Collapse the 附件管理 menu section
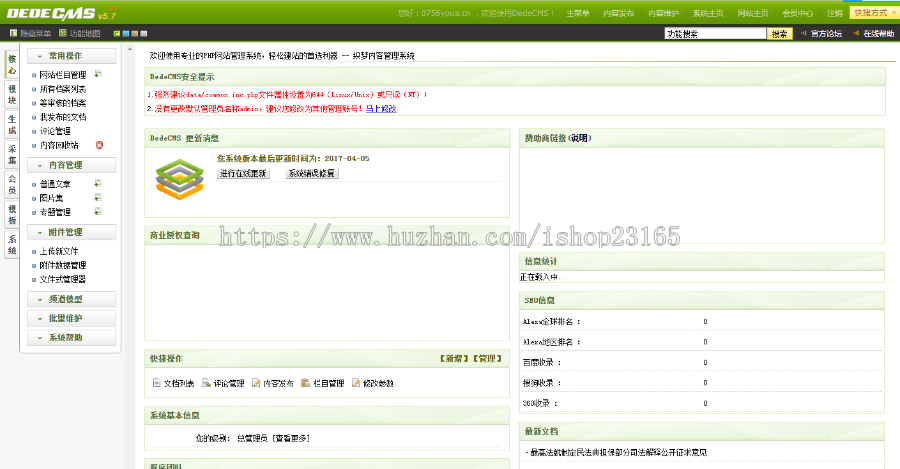This screenshot has height=469, width=900. click(71, 232)
